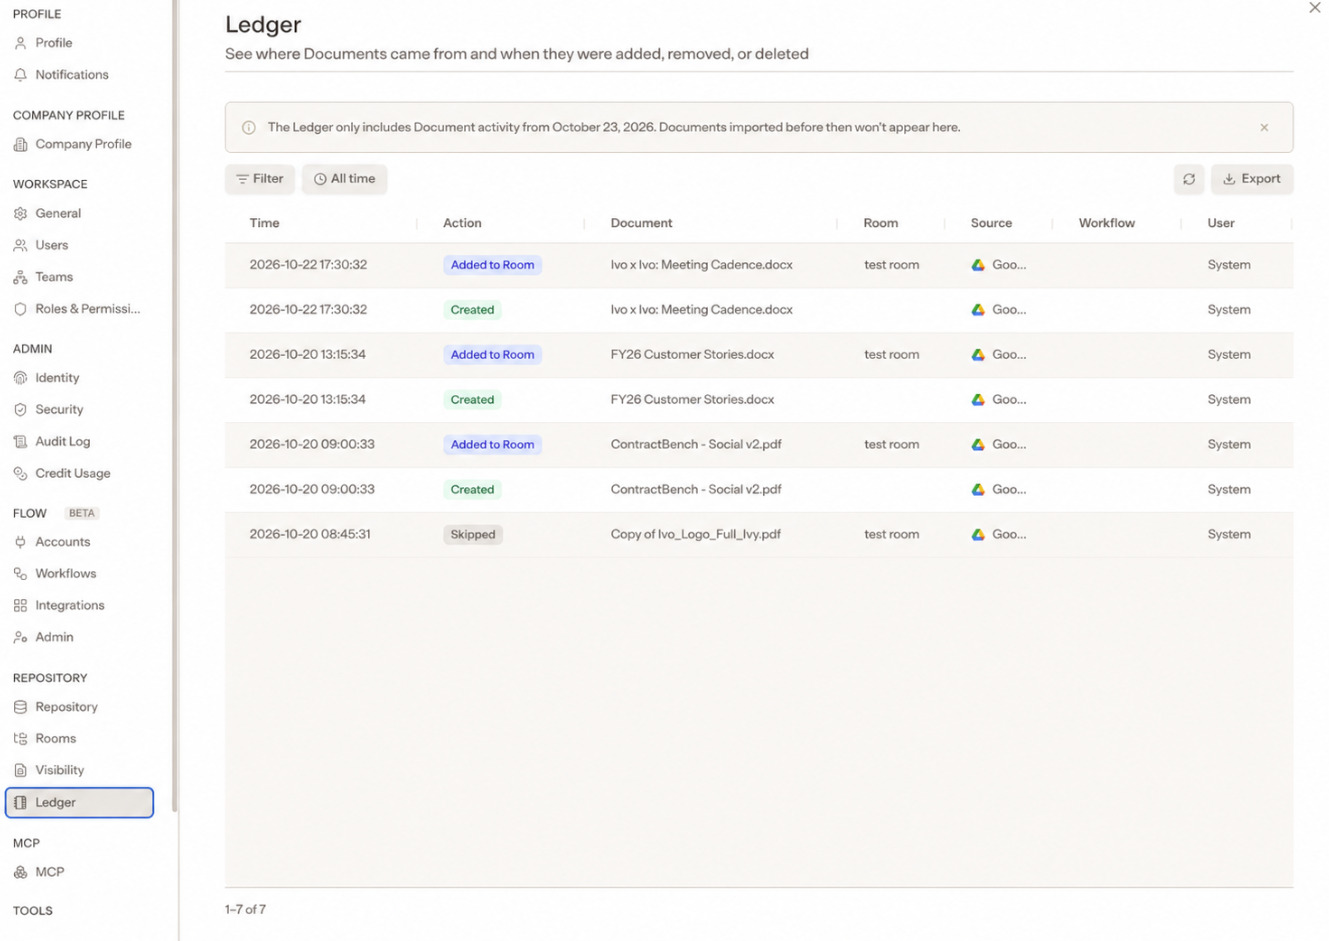This screenshot has height=941, width=1329.
Task: Click the Integrations grid icon
Action: coord(20,606)
